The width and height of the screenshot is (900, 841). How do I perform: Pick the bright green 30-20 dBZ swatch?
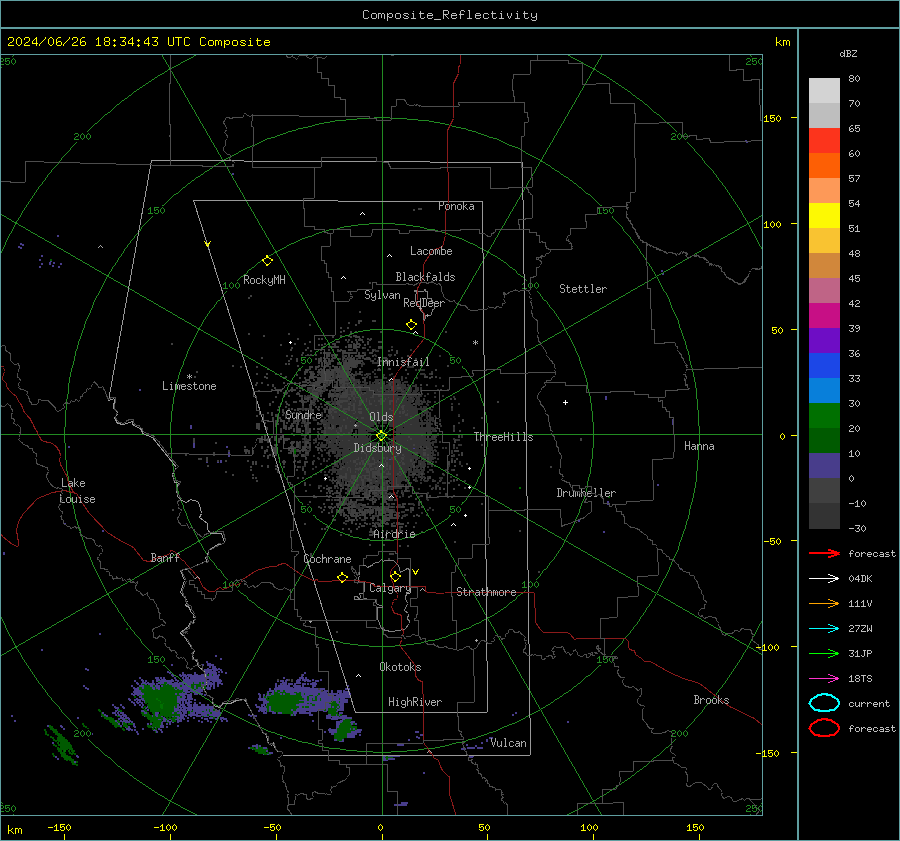(824, 416)
